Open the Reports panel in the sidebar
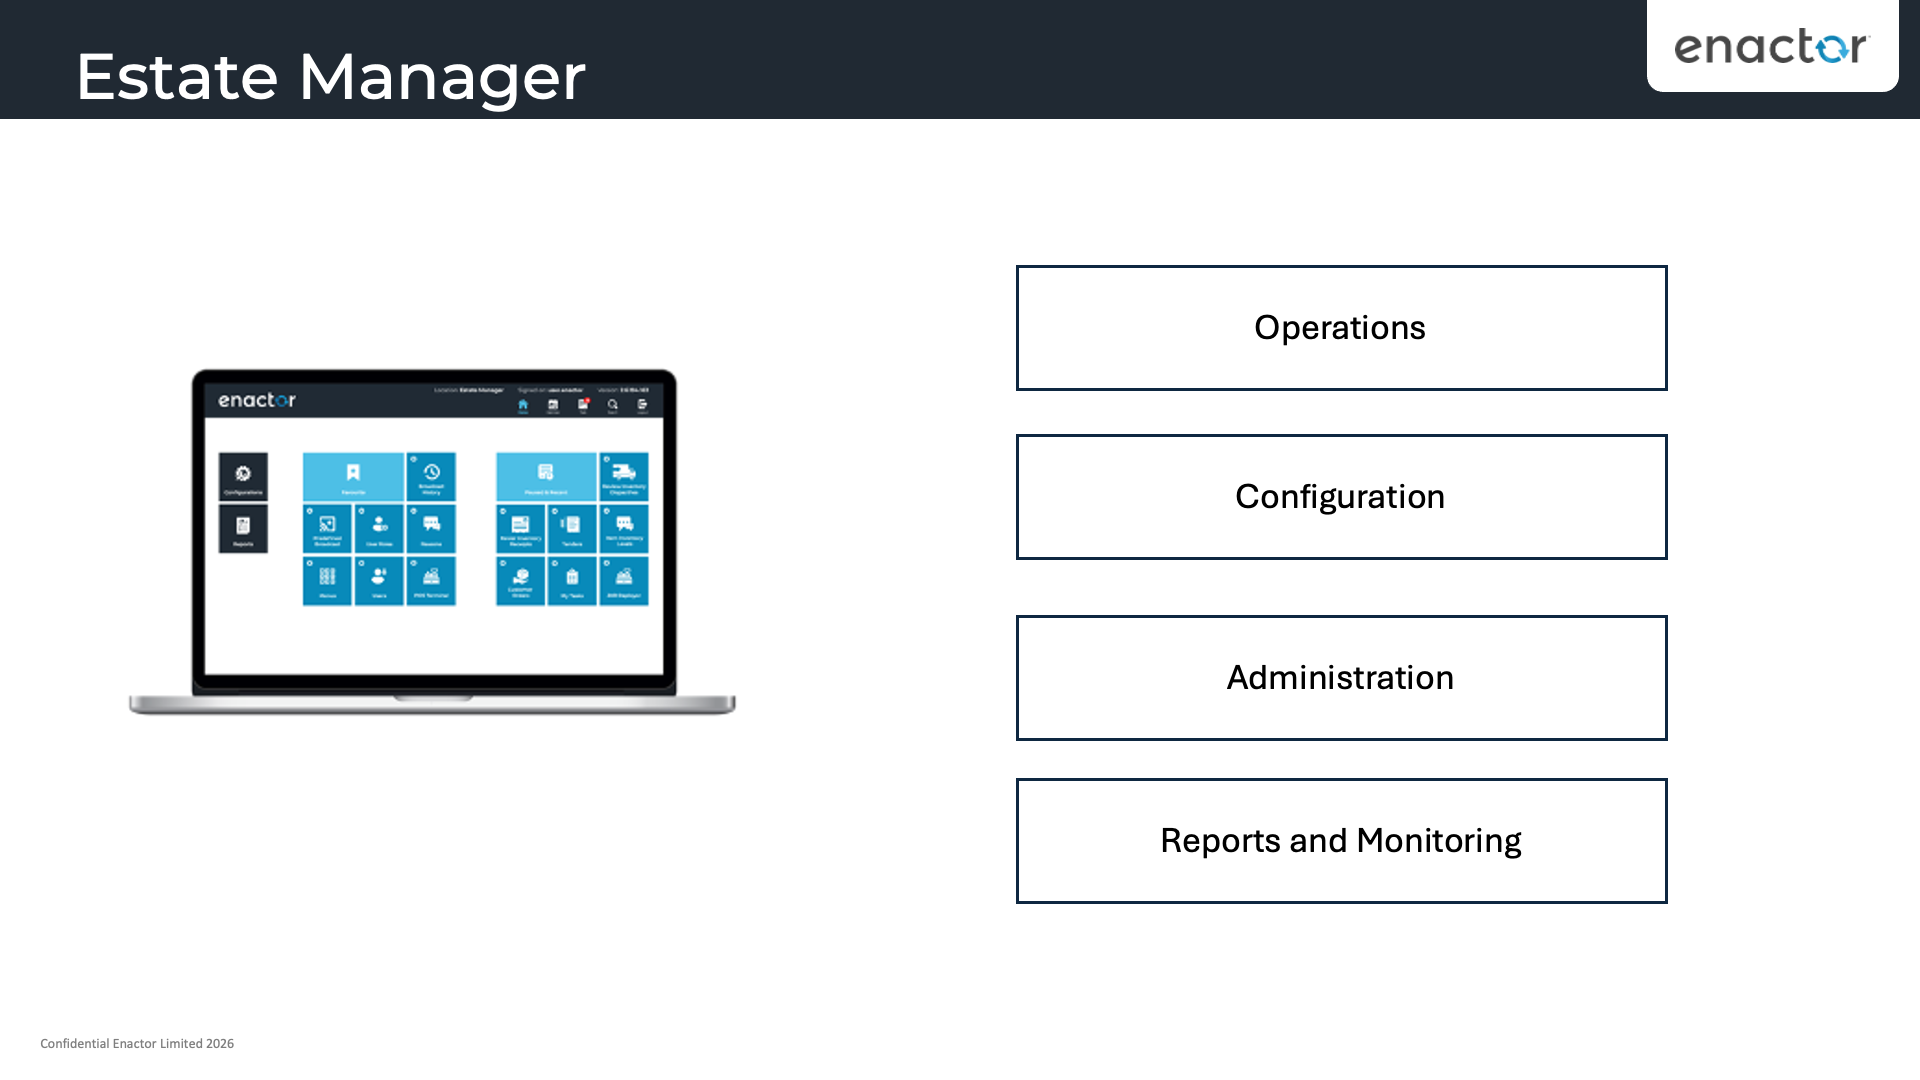Screen dimensions: 1920x1080 (x=243, y=528)
